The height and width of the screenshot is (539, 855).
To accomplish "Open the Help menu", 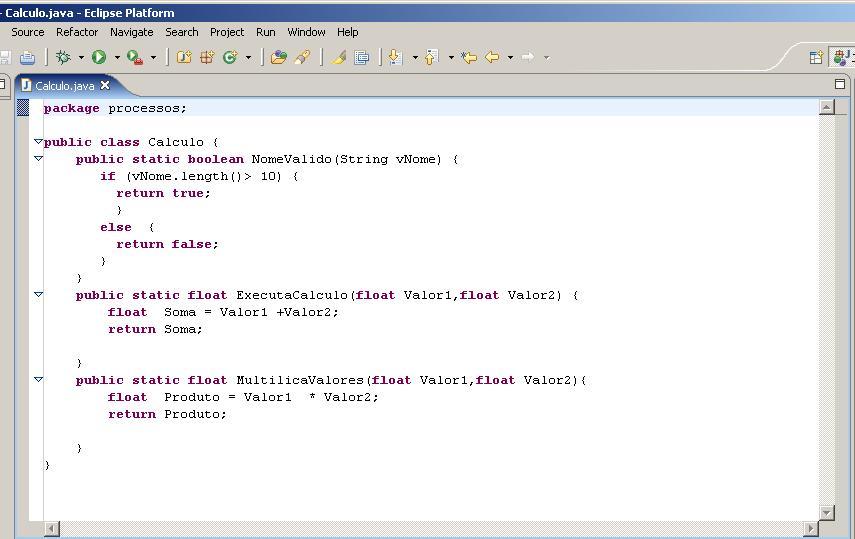I will tap(347, 32).
